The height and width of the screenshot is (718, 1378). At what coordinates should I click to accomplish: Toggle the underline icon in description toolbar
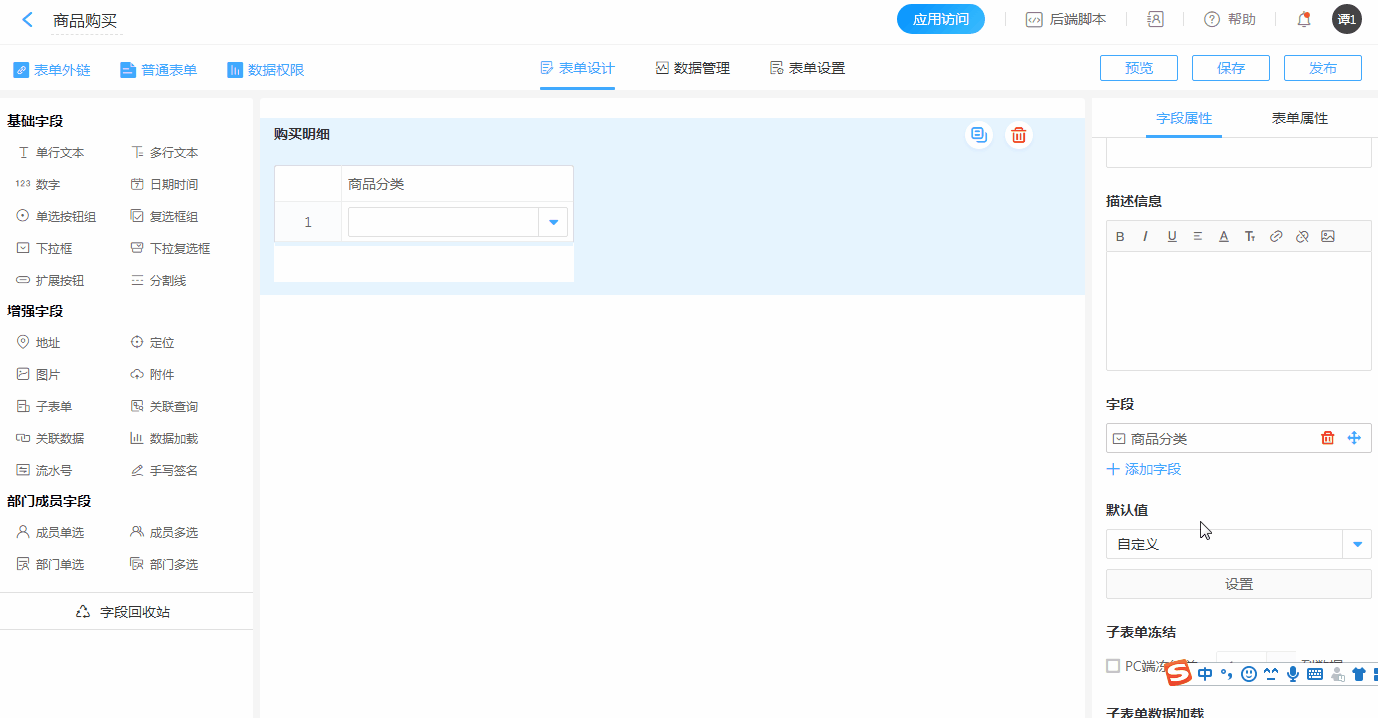[x=1172, y=237]
